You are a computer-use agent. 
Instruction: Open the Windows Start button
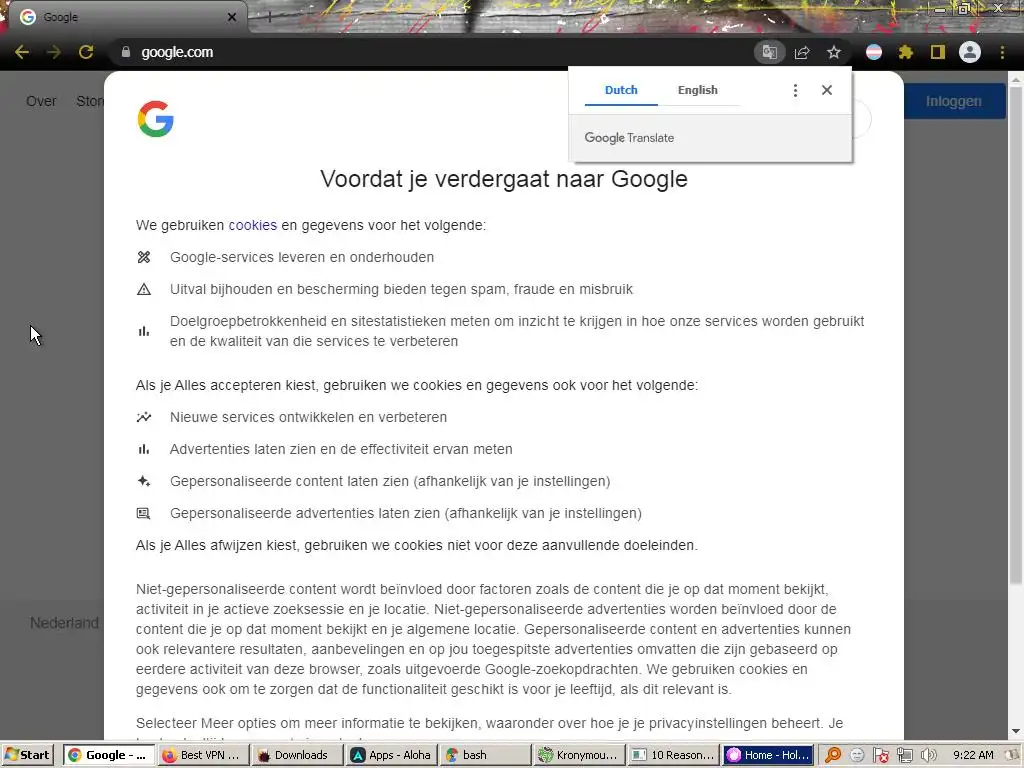[x=27, y=755]
